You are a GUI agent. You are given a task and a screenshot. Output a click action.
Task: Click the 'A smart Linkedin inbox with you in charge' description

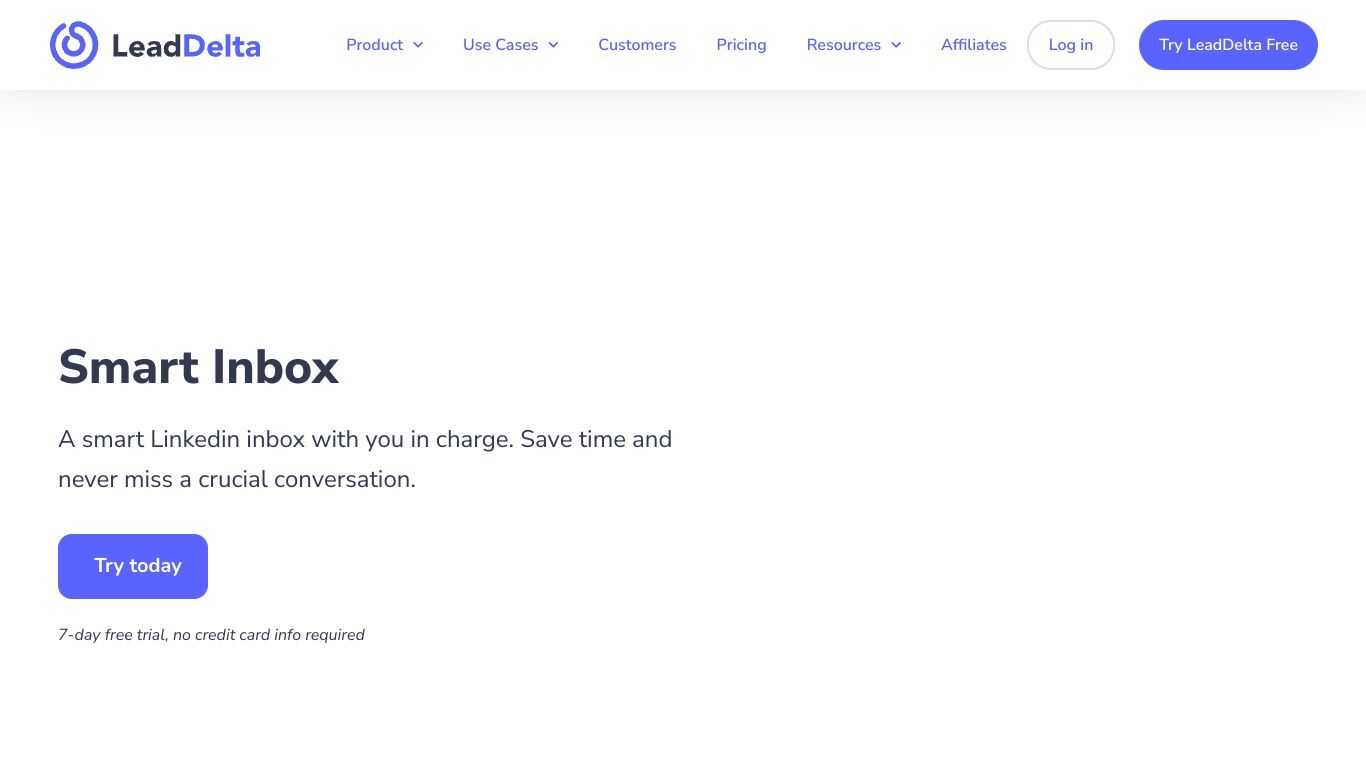tap(365, 459)
